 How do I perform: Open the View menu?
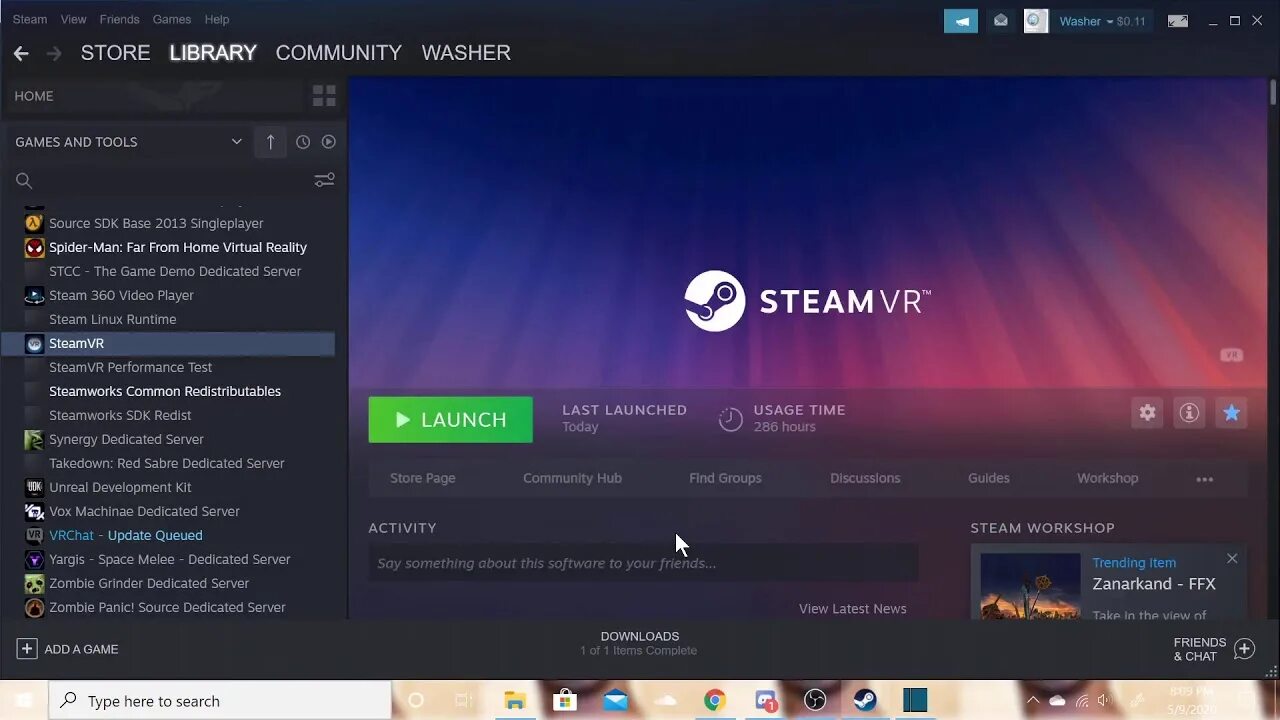(x=73, y=19)
